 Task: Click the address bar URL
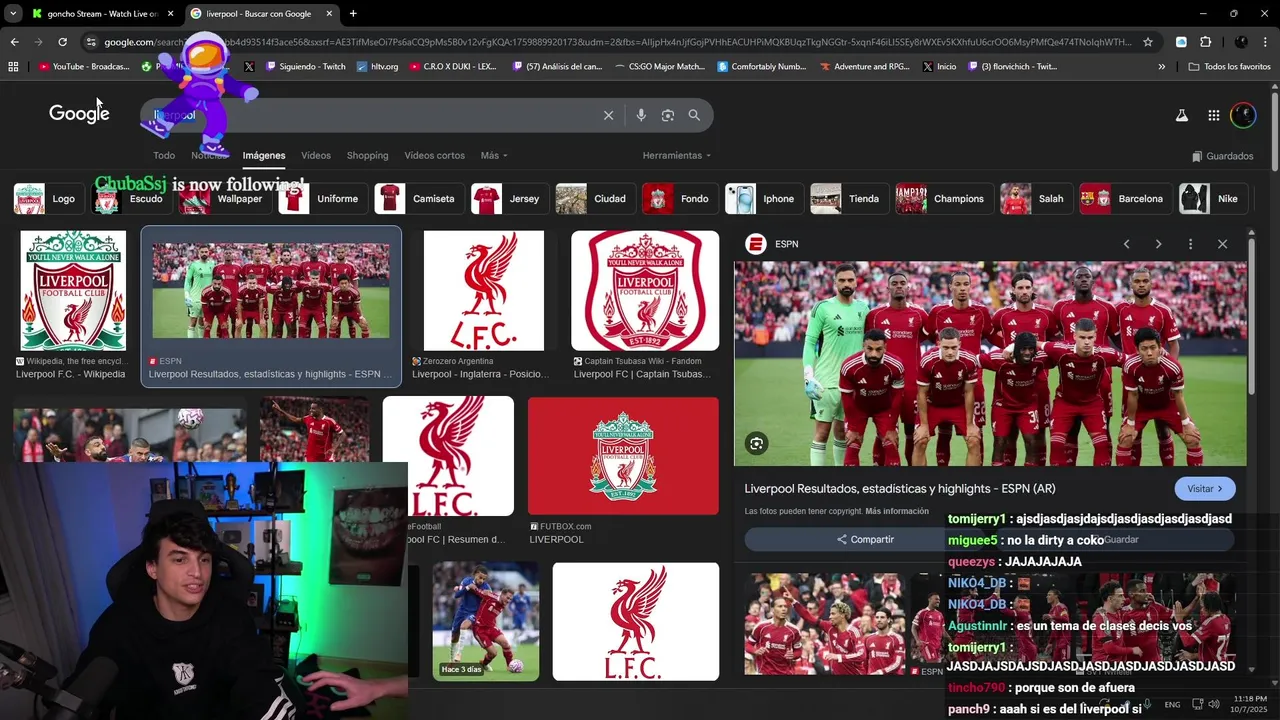click(x=618, y=42)
